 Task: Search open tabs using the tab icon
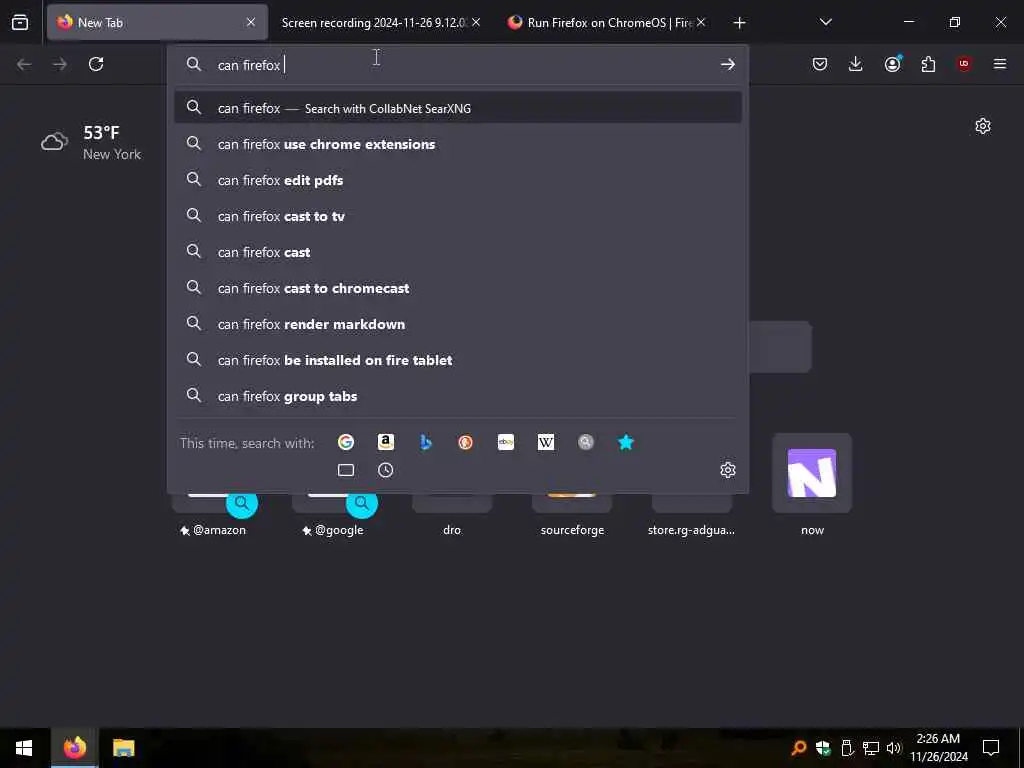(x=345, y=470)
